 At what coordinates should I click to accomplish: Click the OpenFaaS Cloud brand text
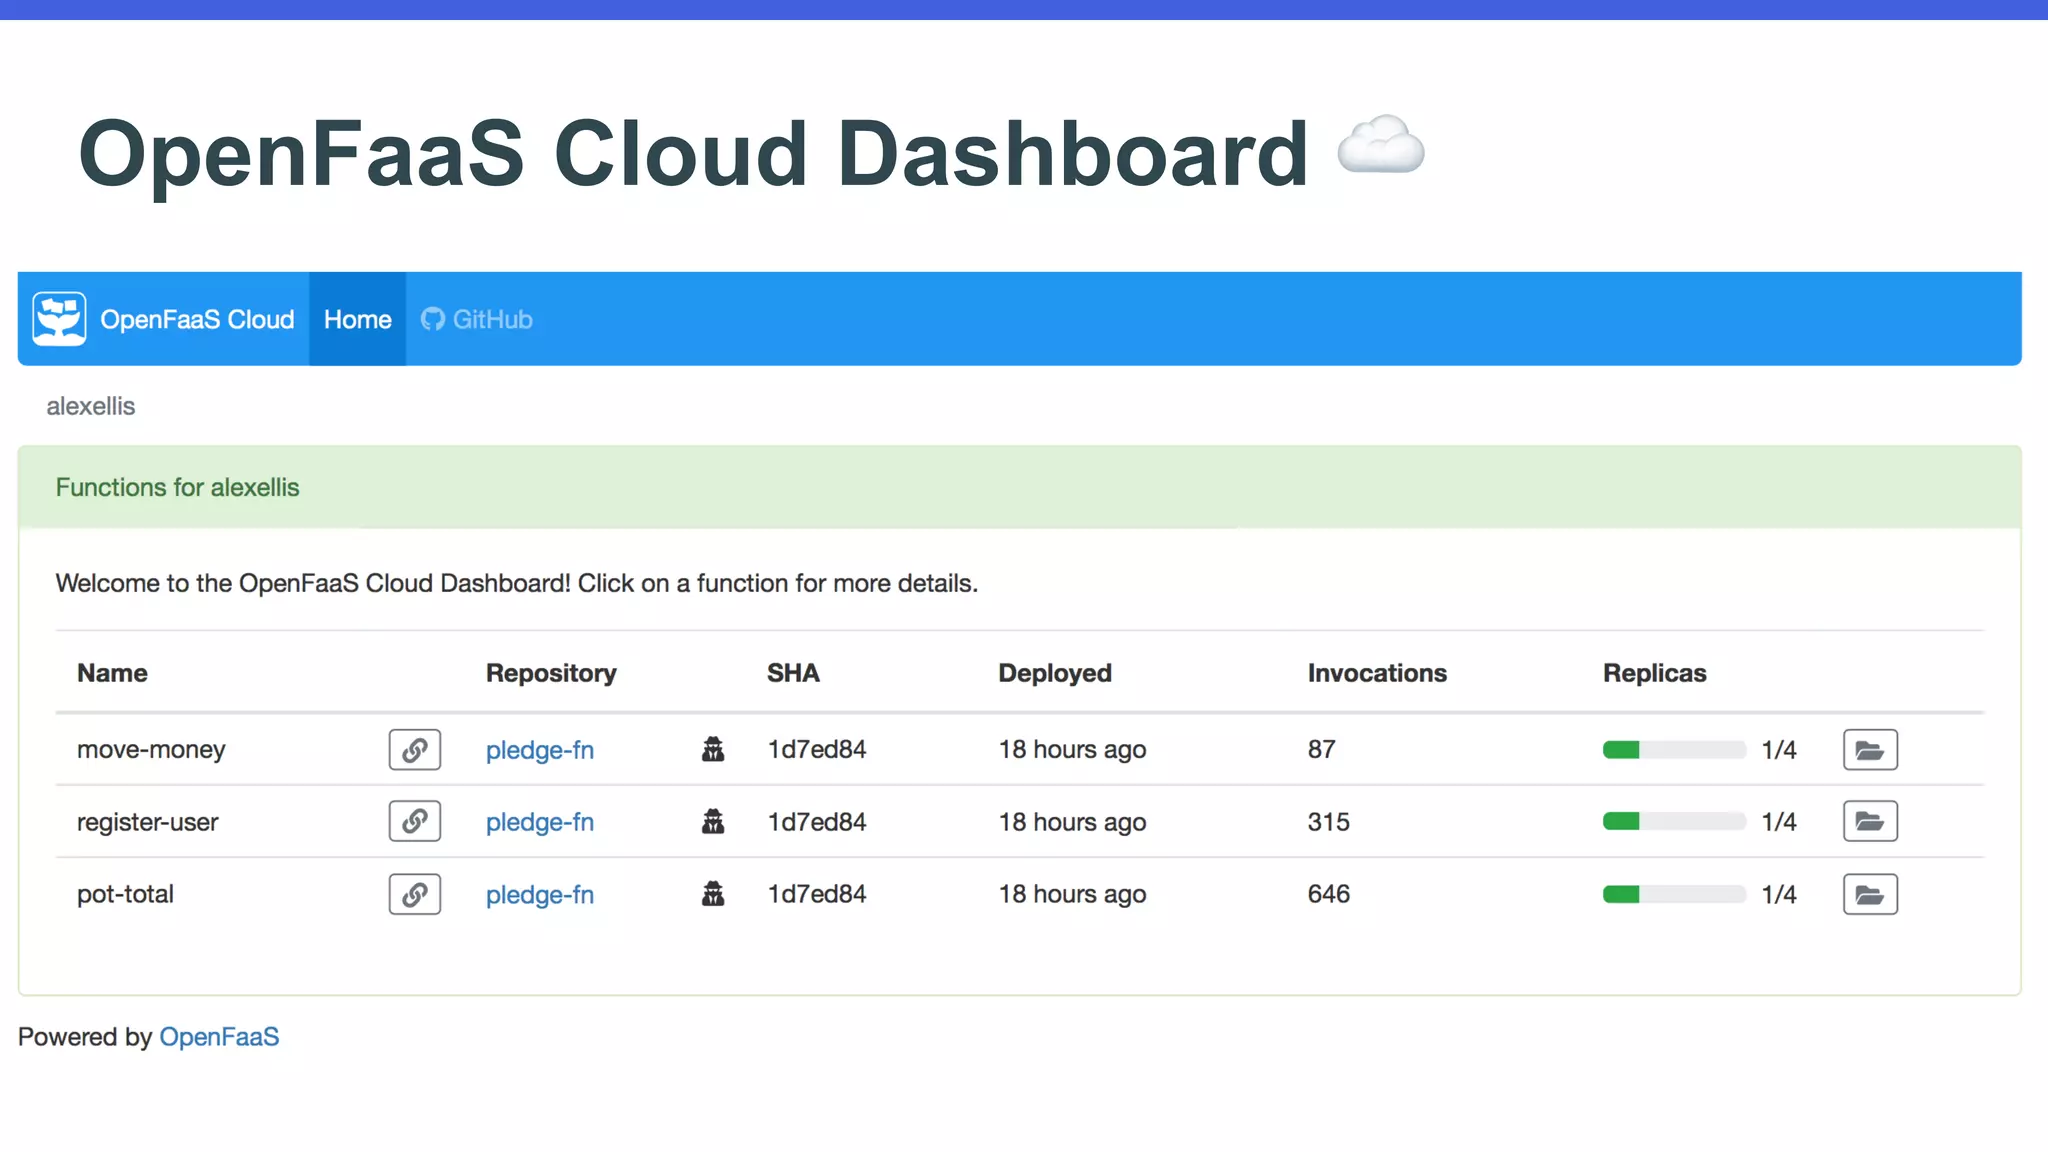point(197,320)
